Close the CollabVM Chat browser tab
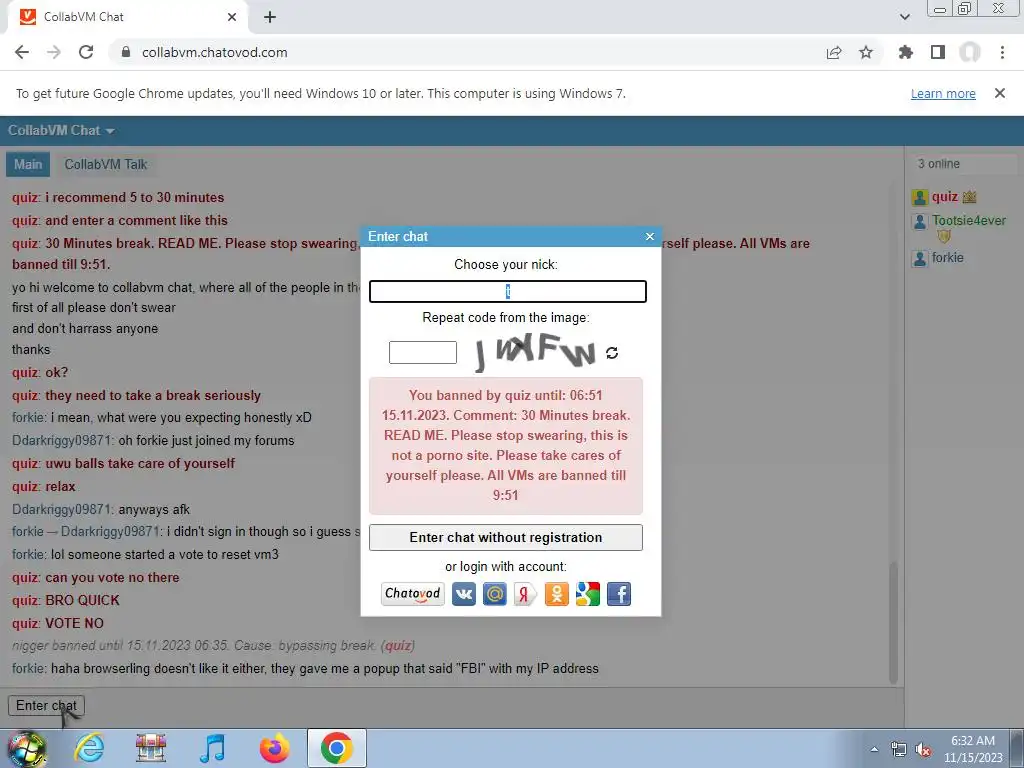 pyautogui.click(x=232, y=17)
